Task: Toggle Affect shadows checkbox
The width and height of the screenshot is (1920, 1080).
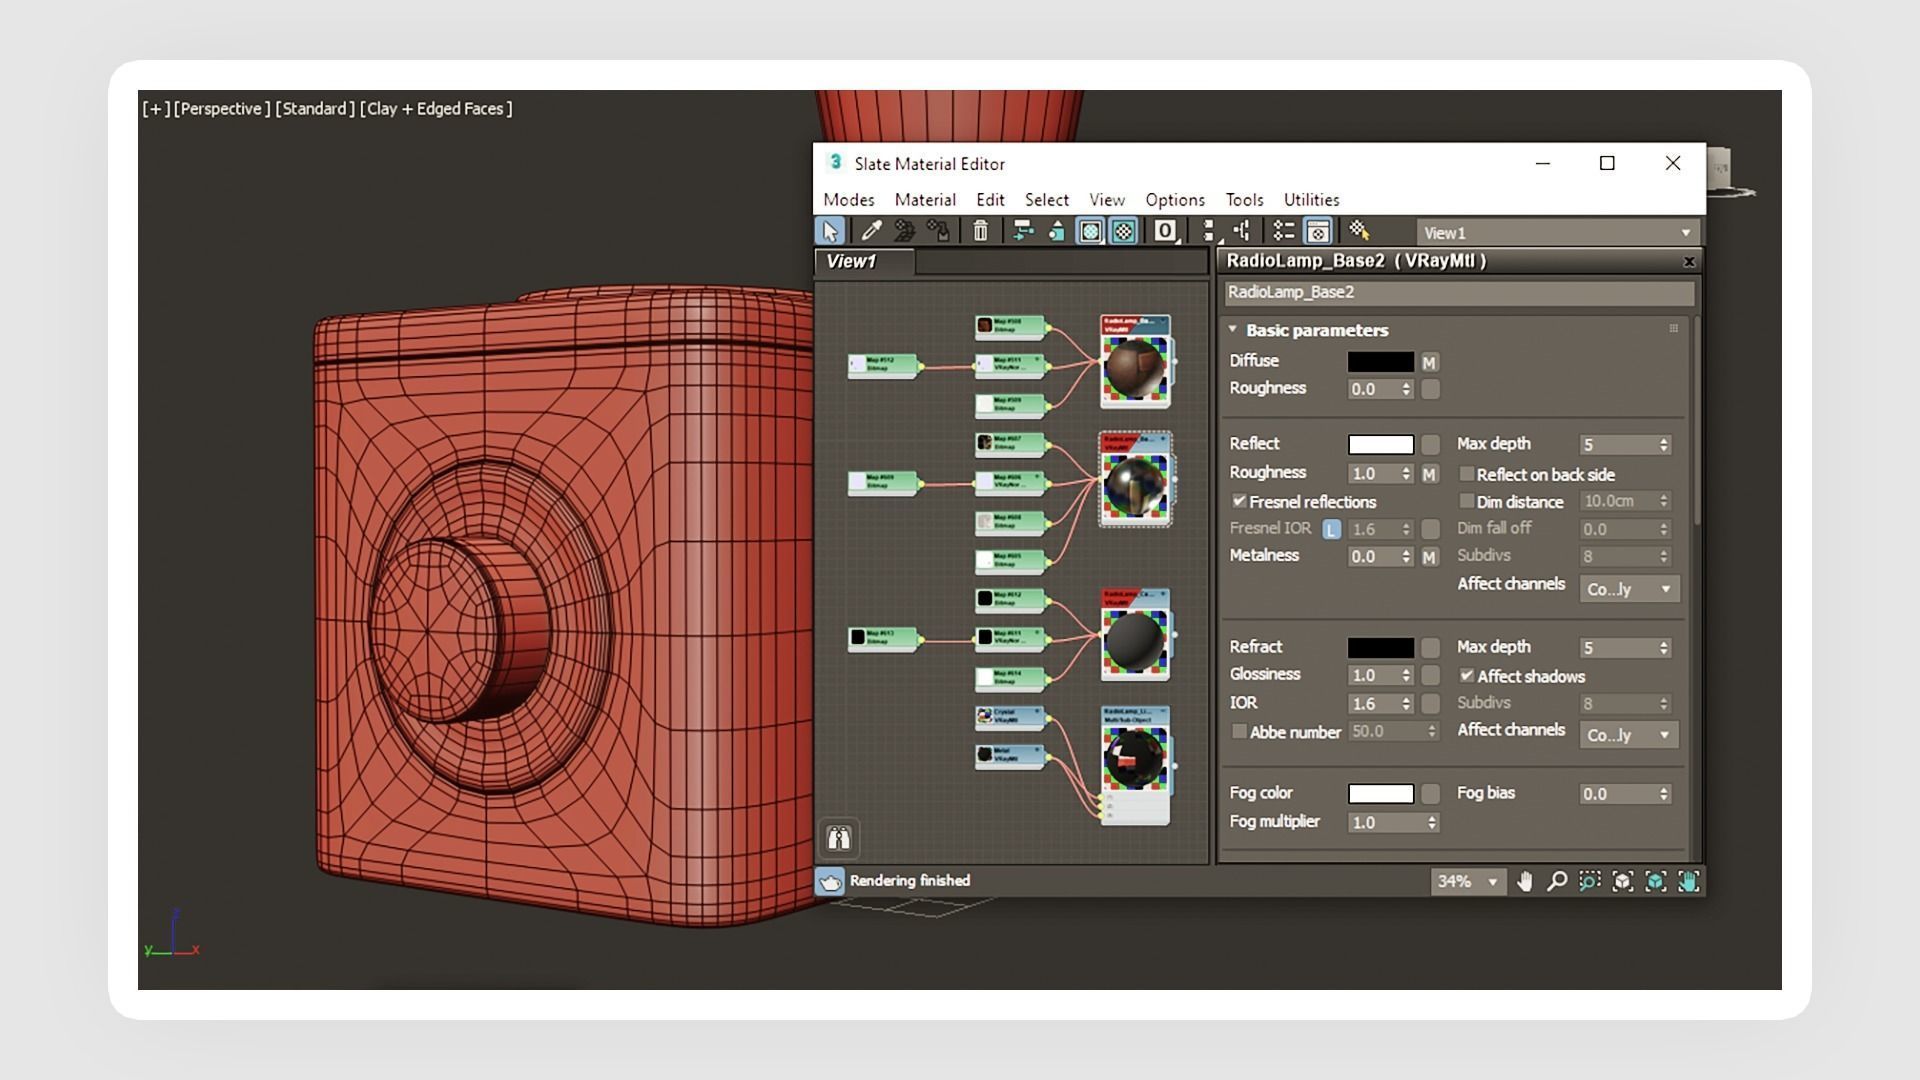Action: (1467, 676)
